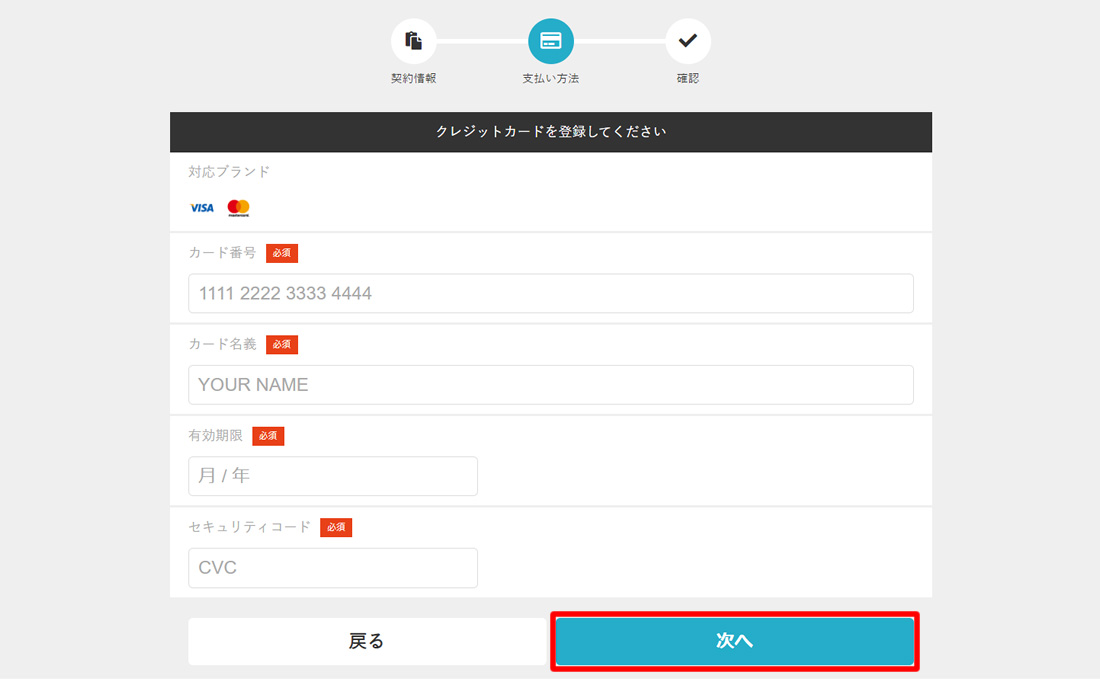Click the 支払い方法 credit card step icon
The height and width of the screenshot is (679, 1100).
point(551,41)
